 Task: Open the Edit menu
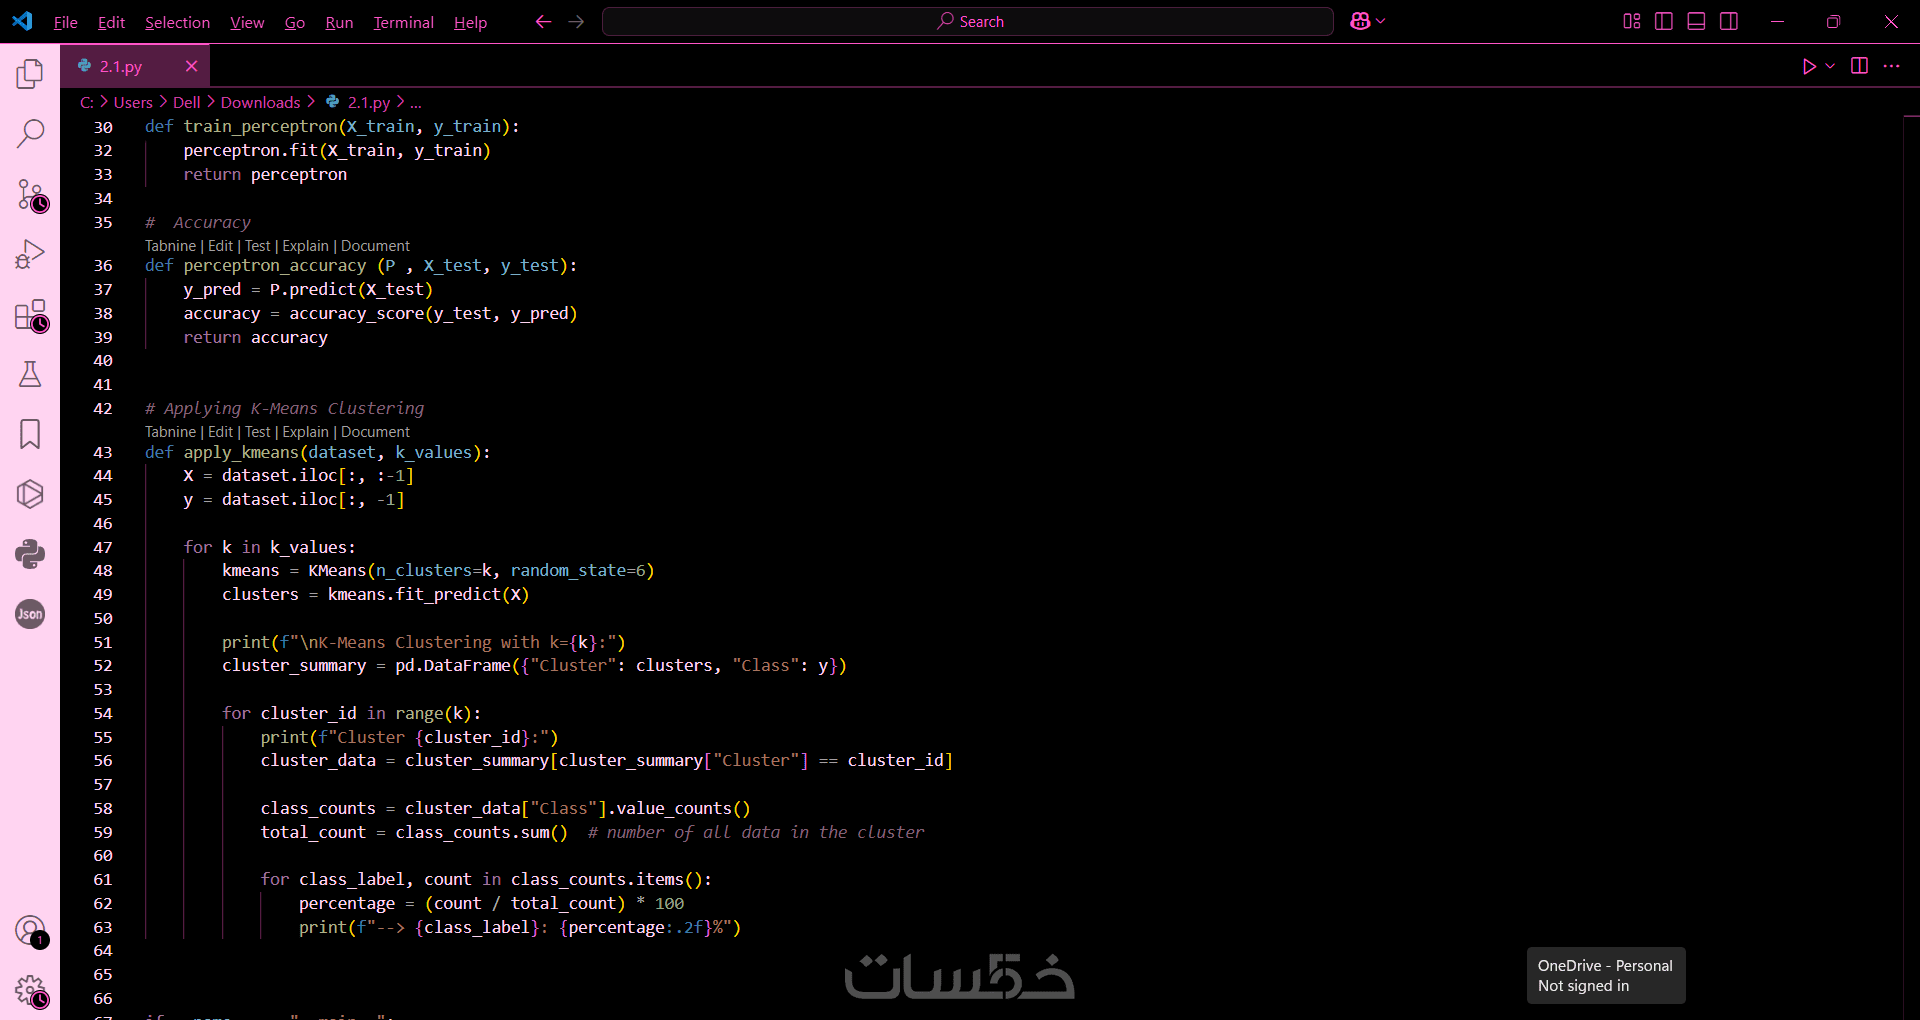point(111,22)
